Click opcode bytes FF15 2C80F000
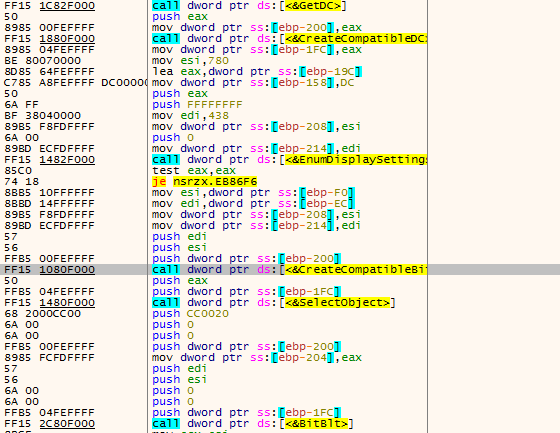 pyautogui.click(x=50, y=424)
